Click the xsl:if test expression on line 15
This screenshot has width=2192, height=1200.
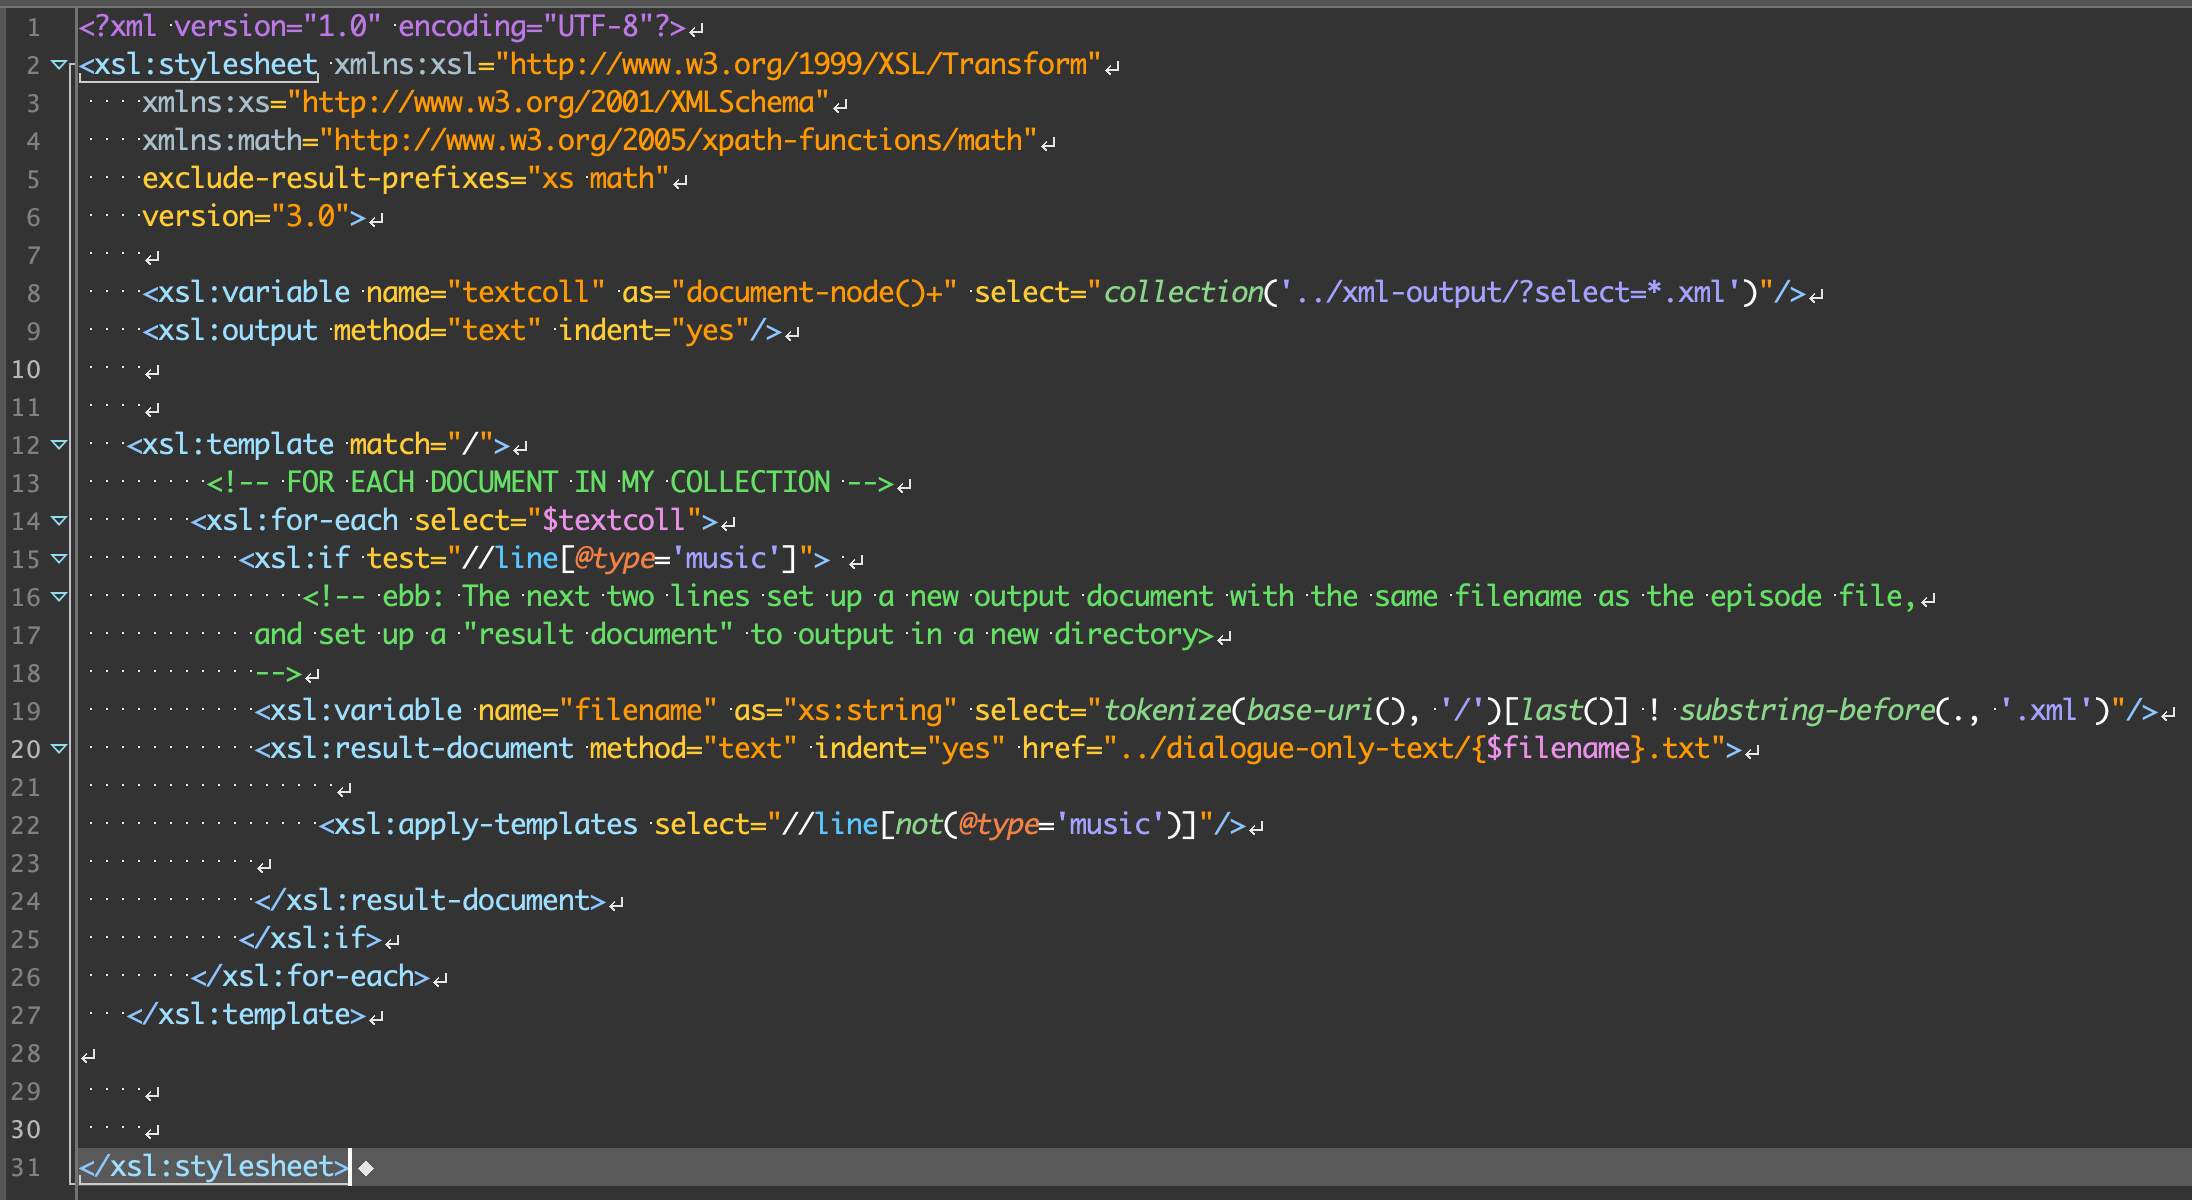click(630, 559)
